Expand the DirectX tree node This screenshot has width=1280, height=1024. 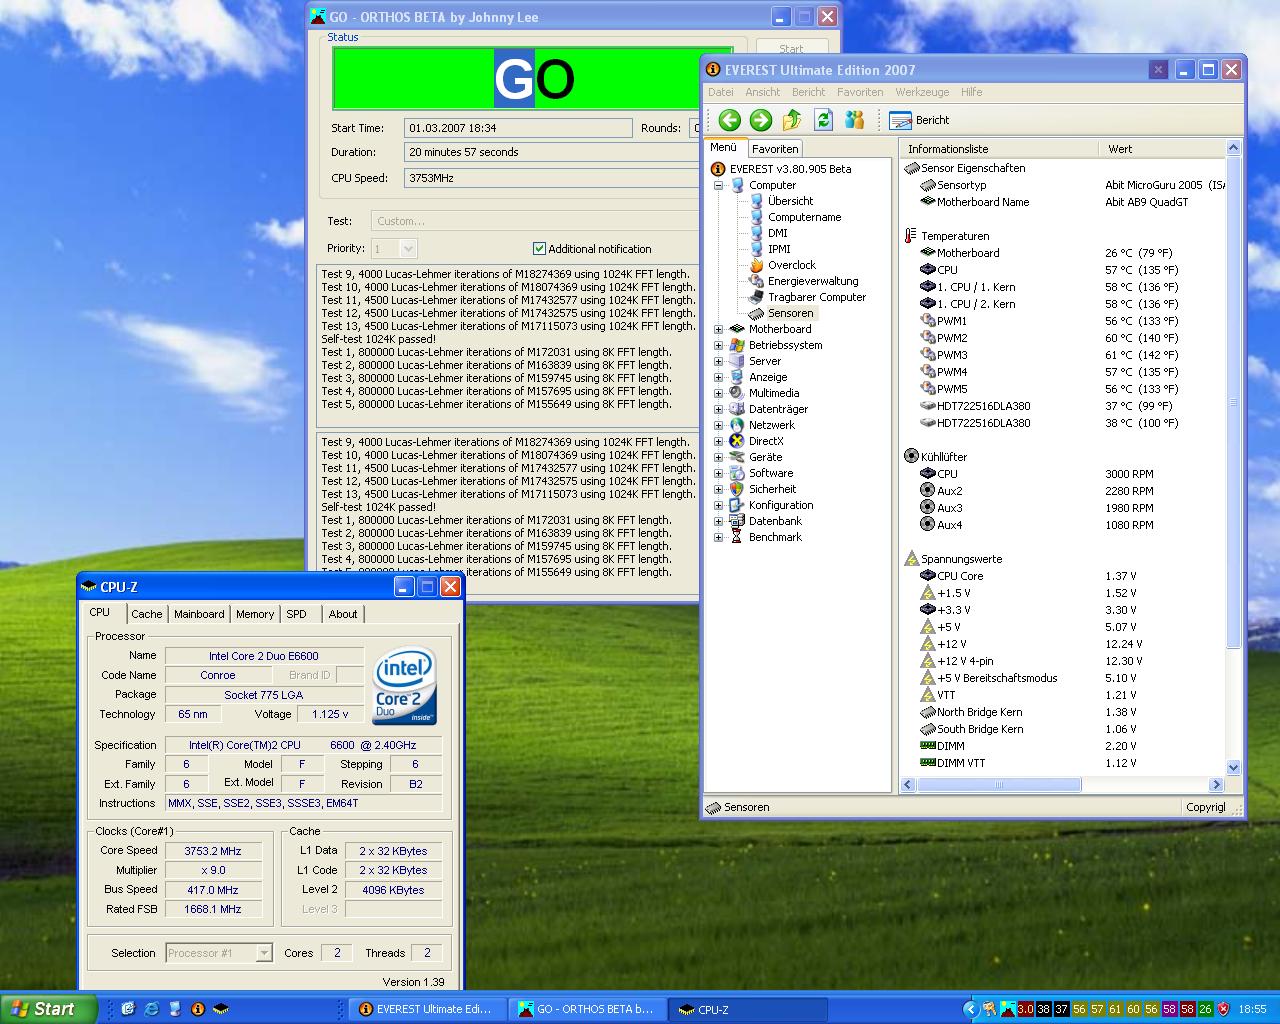718,441
